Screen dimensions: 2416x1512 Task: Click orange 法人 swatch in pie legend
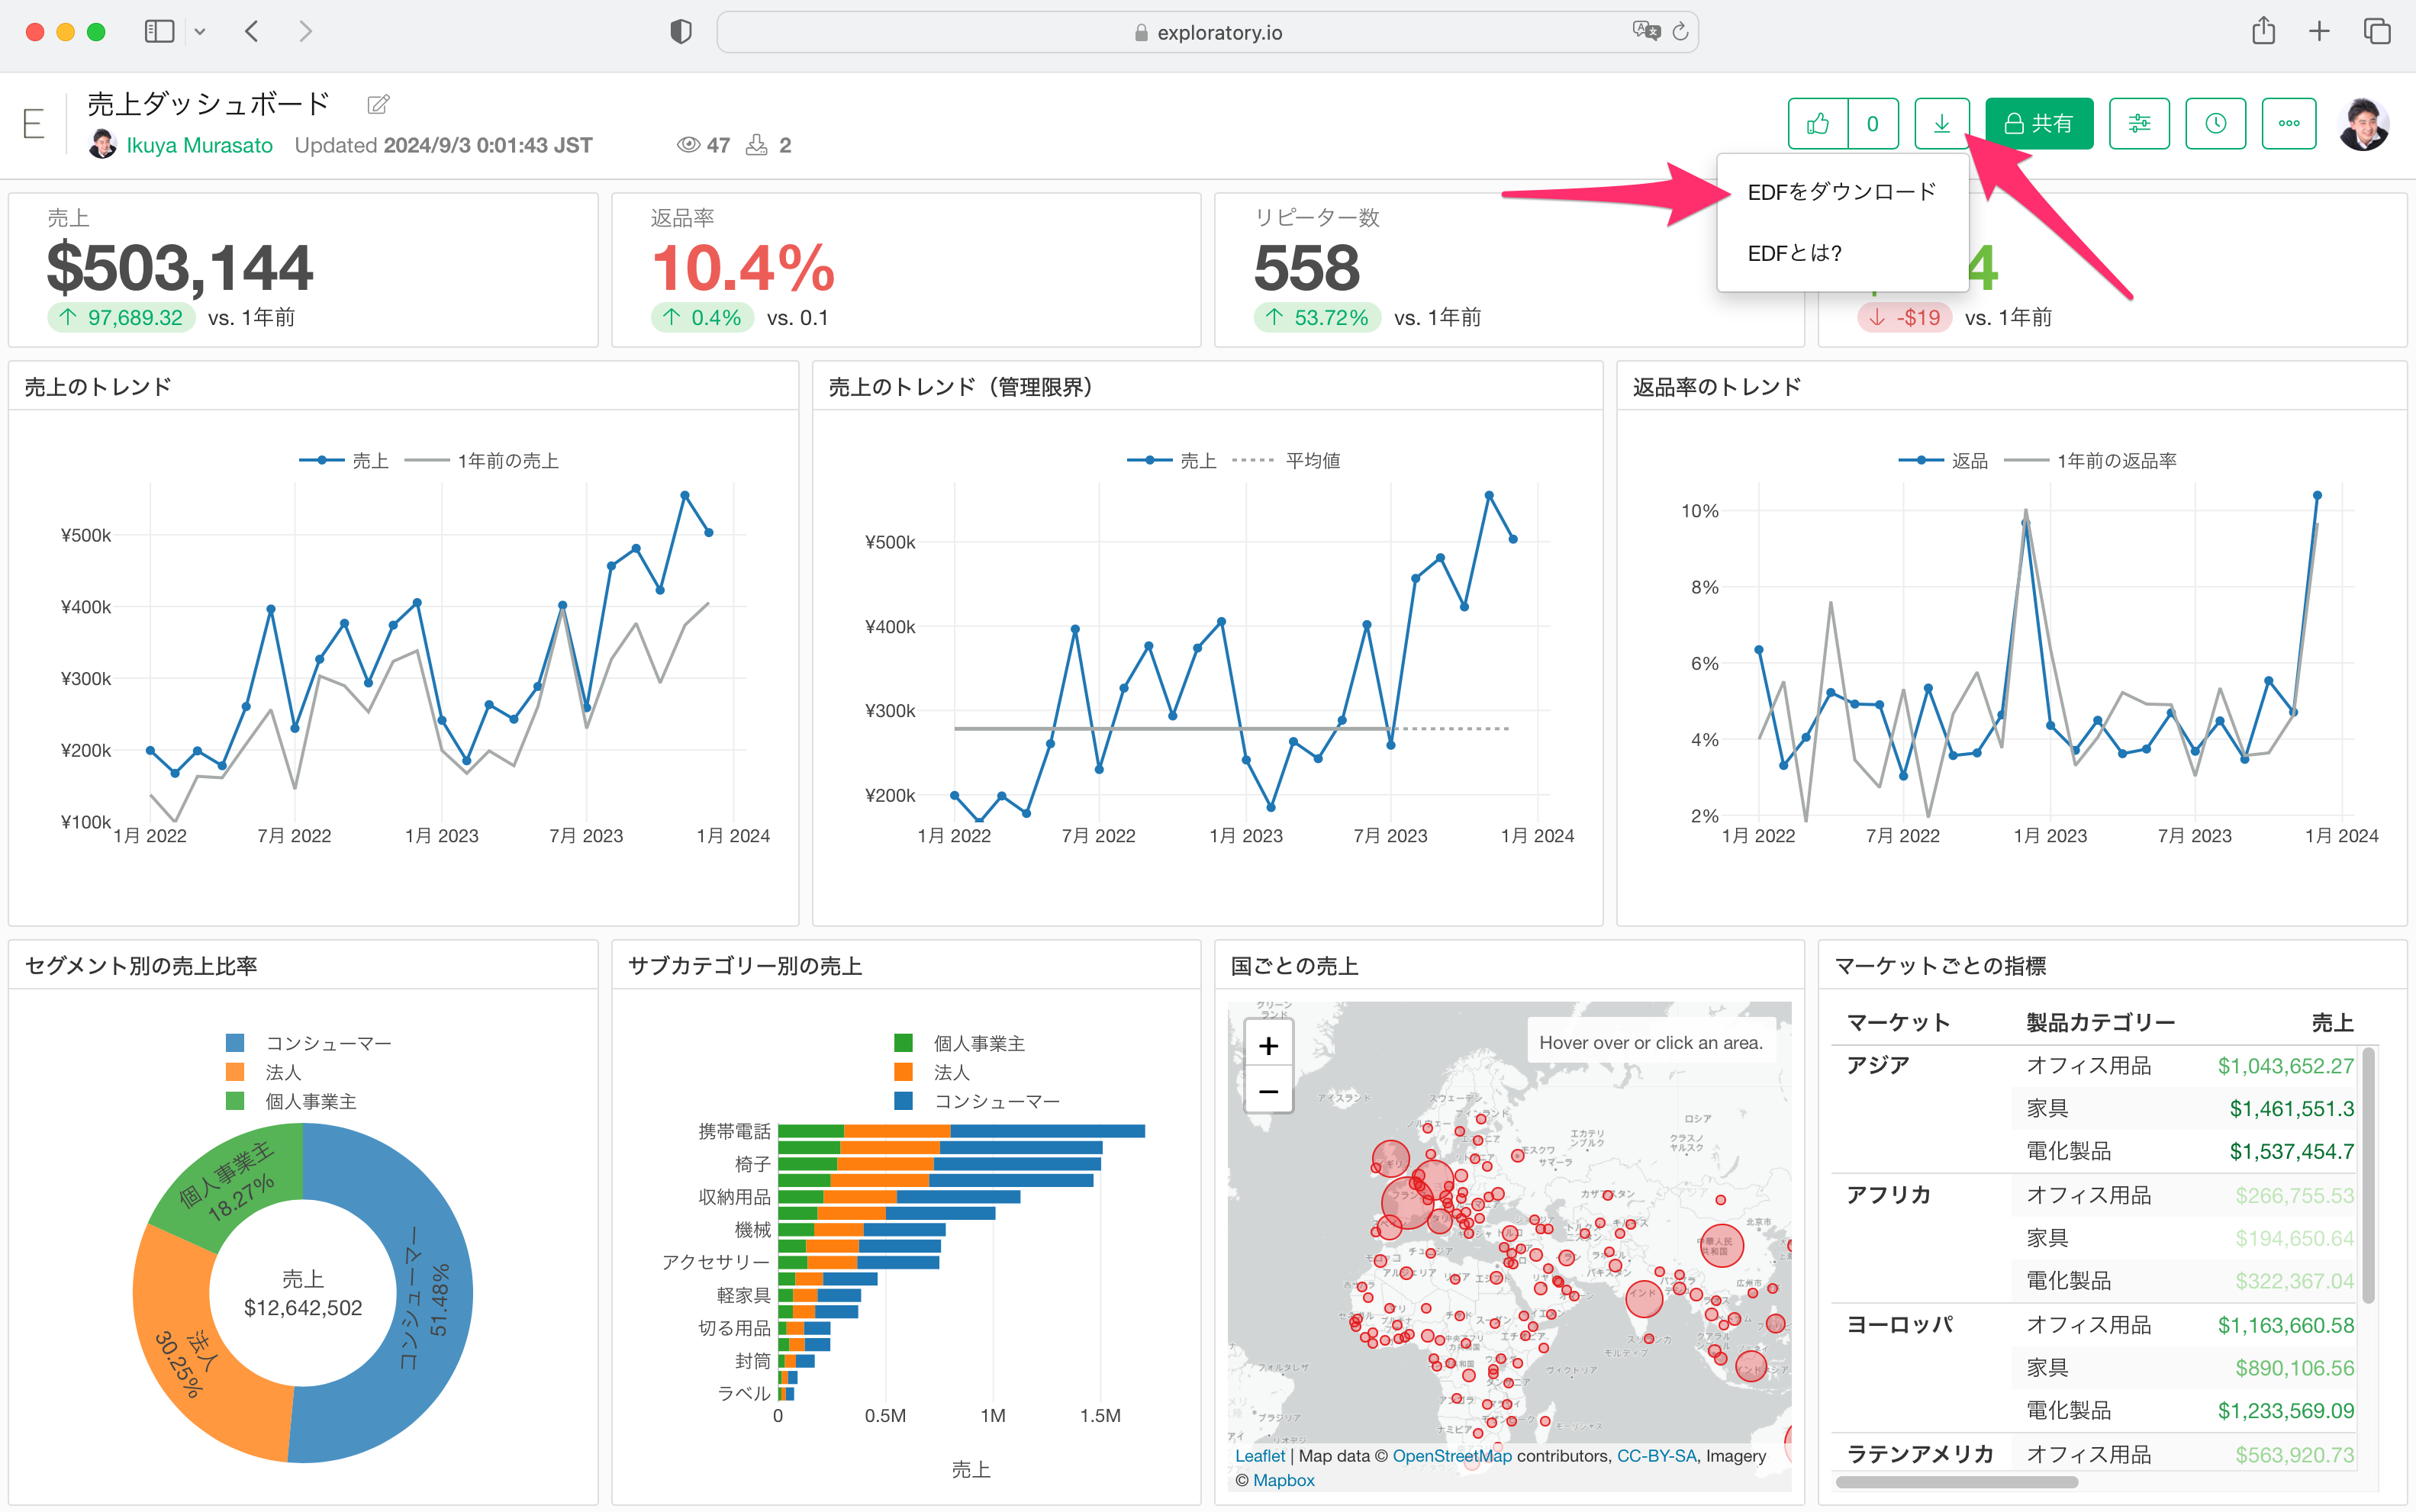pos(236,1072)
